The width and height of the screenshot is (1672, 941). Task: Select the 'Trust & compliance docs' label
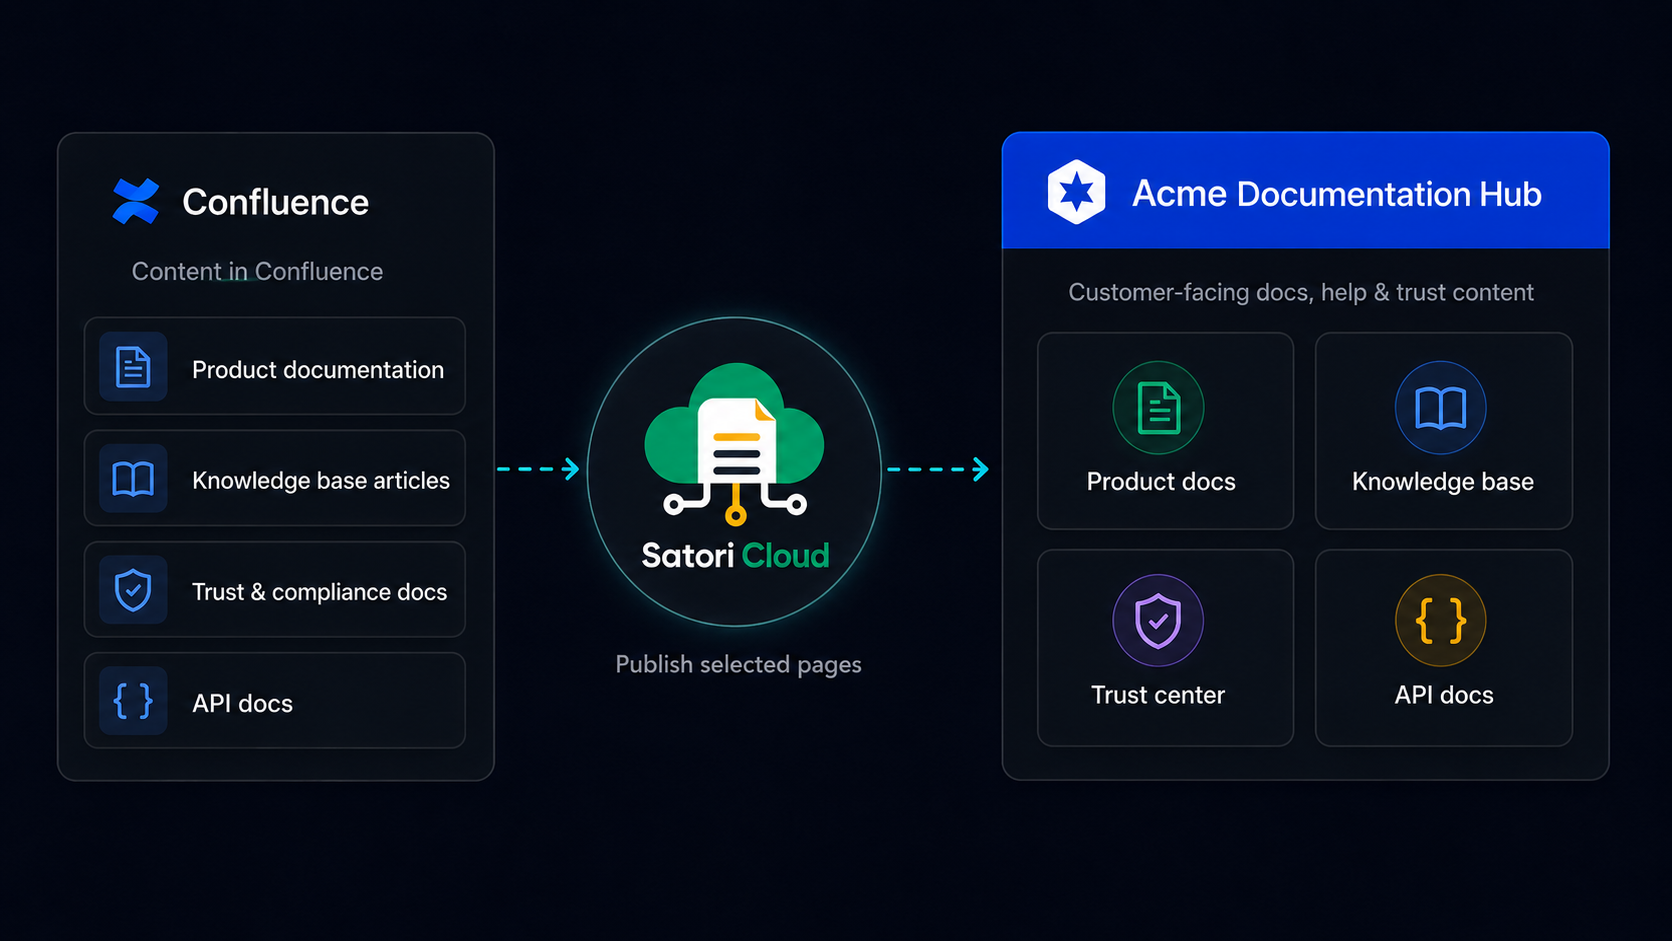pyautogui.click(x=320, y=592)
